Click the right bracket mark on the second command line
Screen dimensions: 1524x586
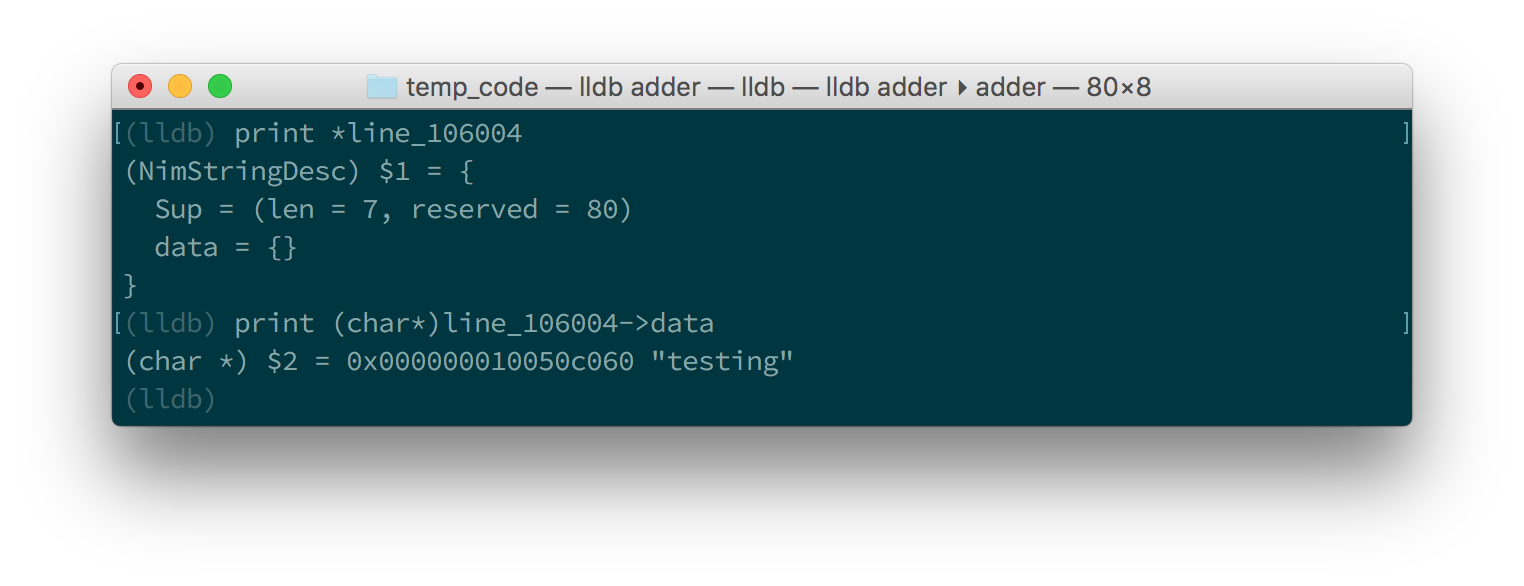point(1406,324)
